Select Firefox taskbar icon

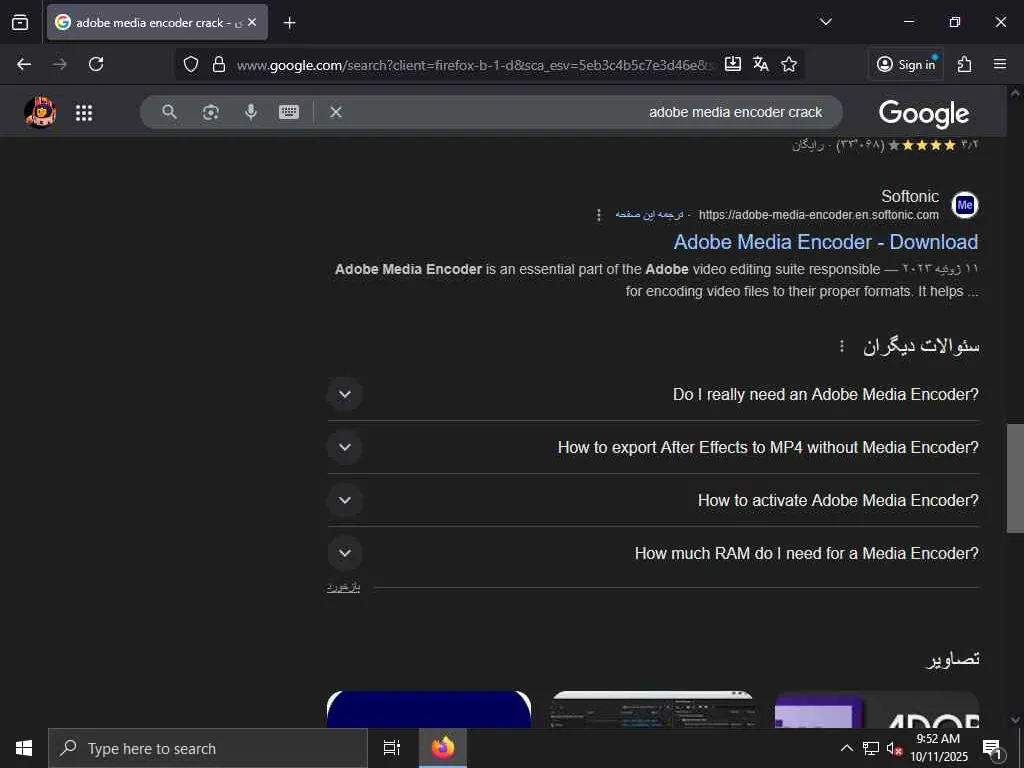[443, 748]
